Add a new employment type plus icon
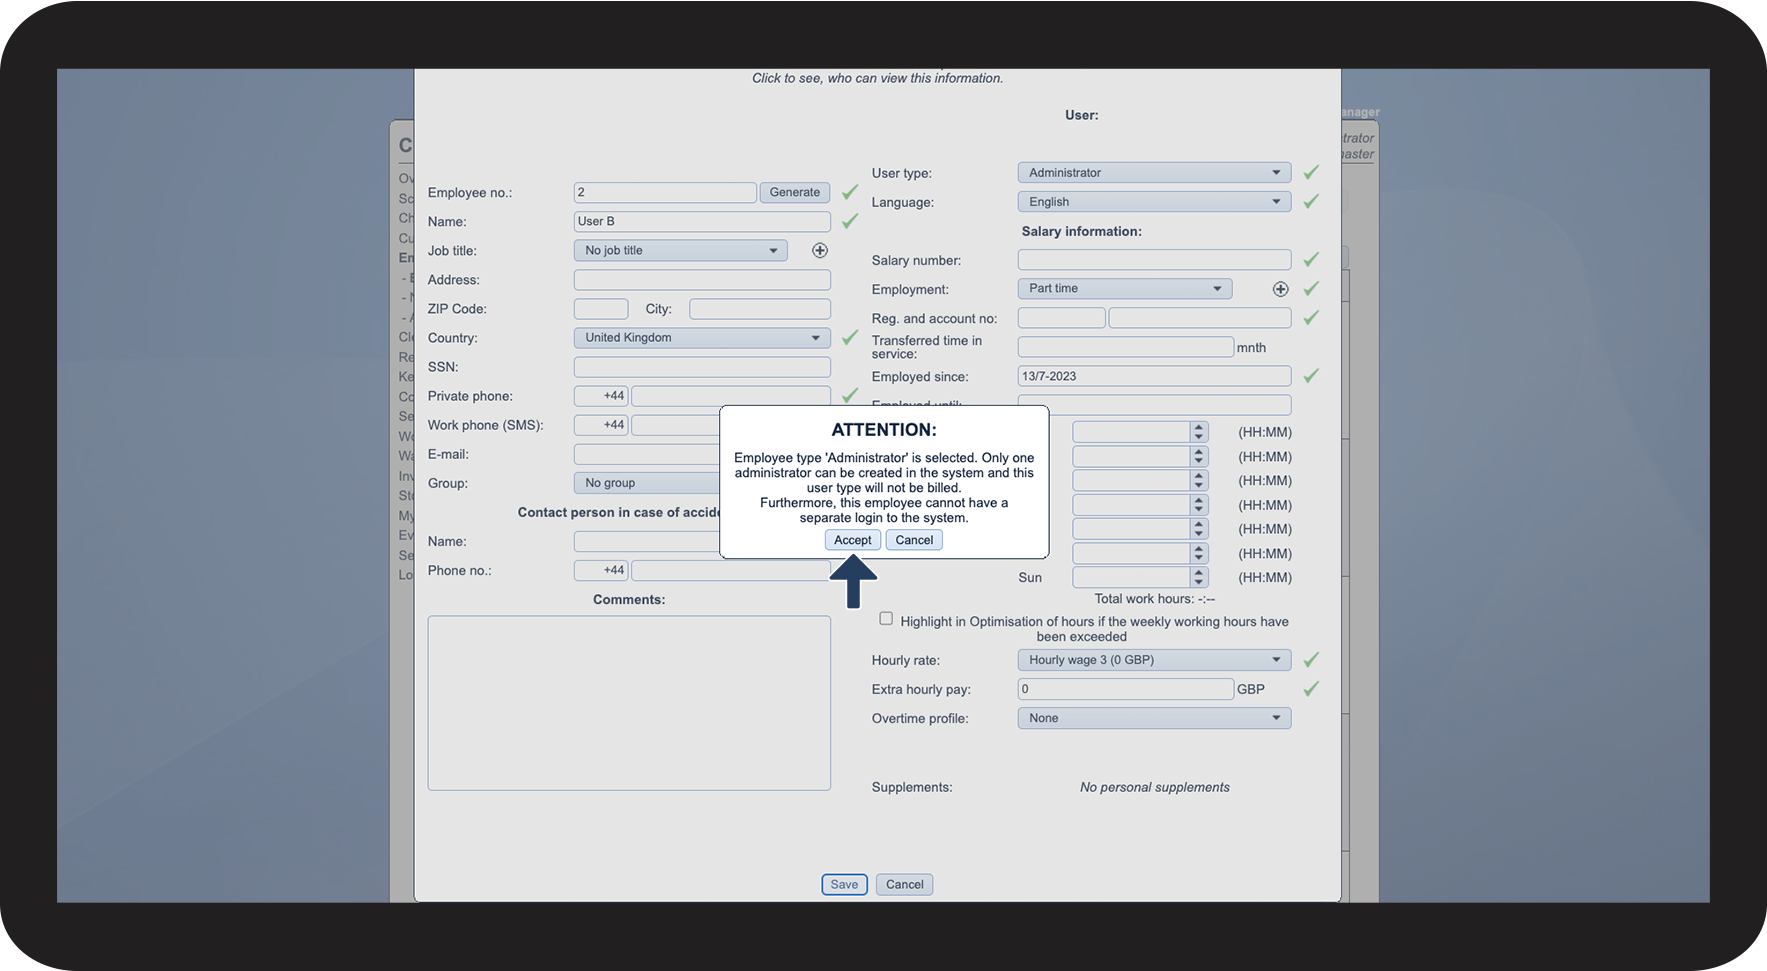This screenshot has width=1767, height=971. click(x=1280, y=289)
